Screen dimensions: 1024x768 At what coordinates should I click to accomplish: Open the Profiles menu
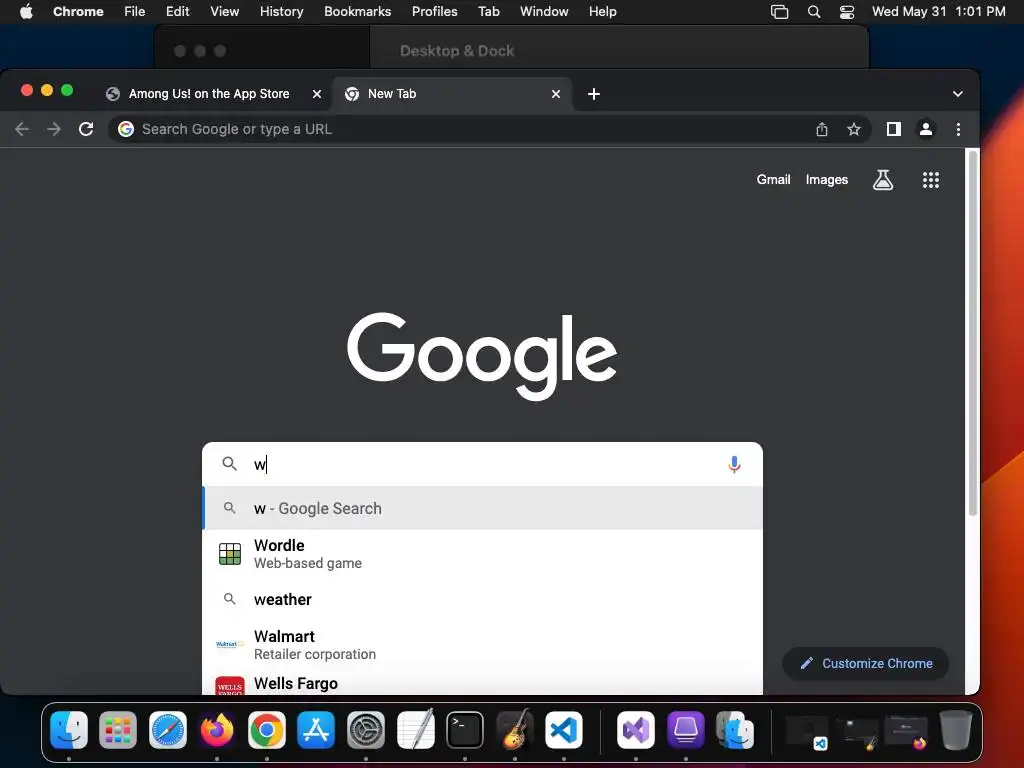(434, 12)
